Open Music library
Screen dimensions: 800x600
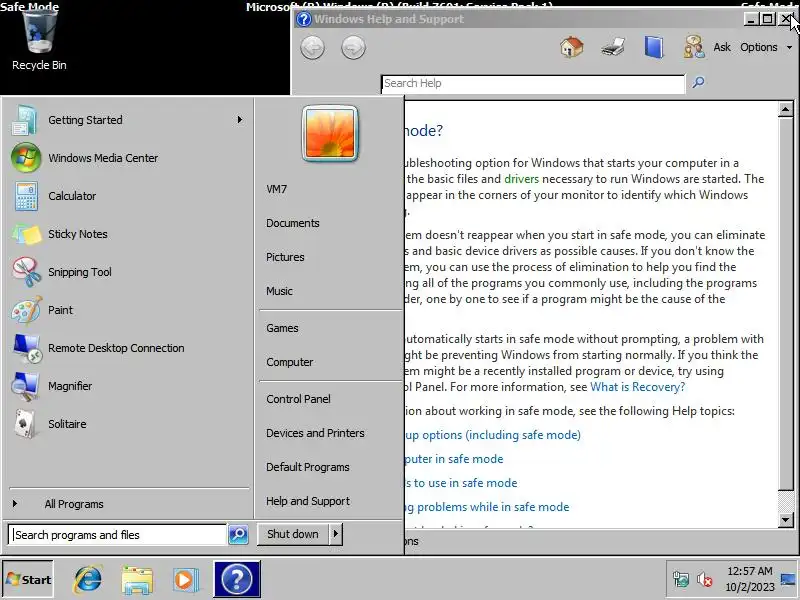280,291
